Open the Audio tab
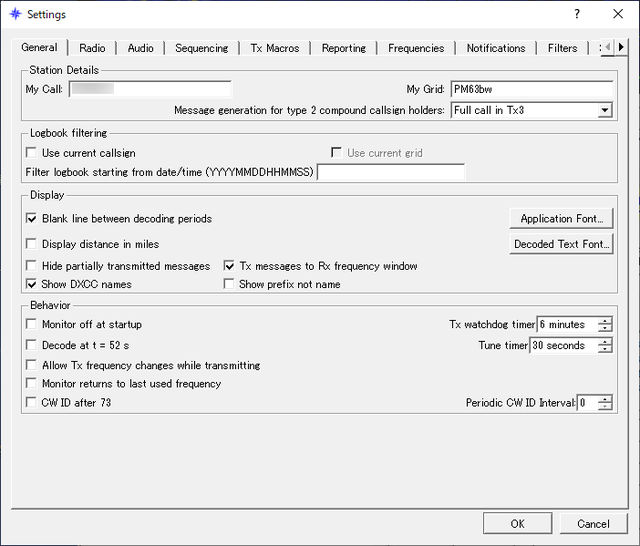640x546 pixels. pyautogui.click(x=140, y=48)
